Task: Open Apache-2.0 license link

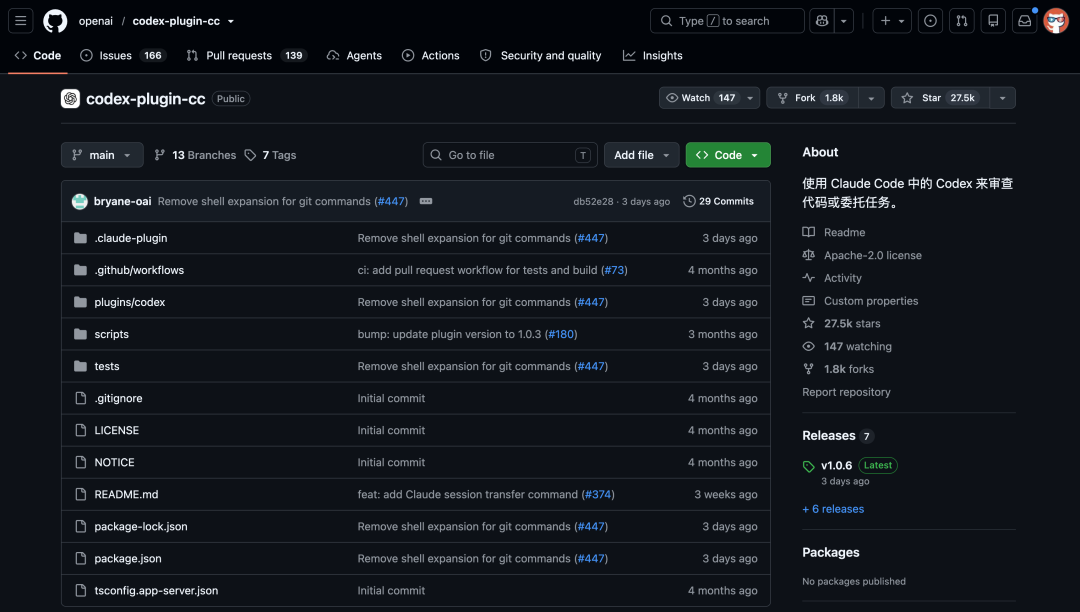Action: (x=873, y=255)
